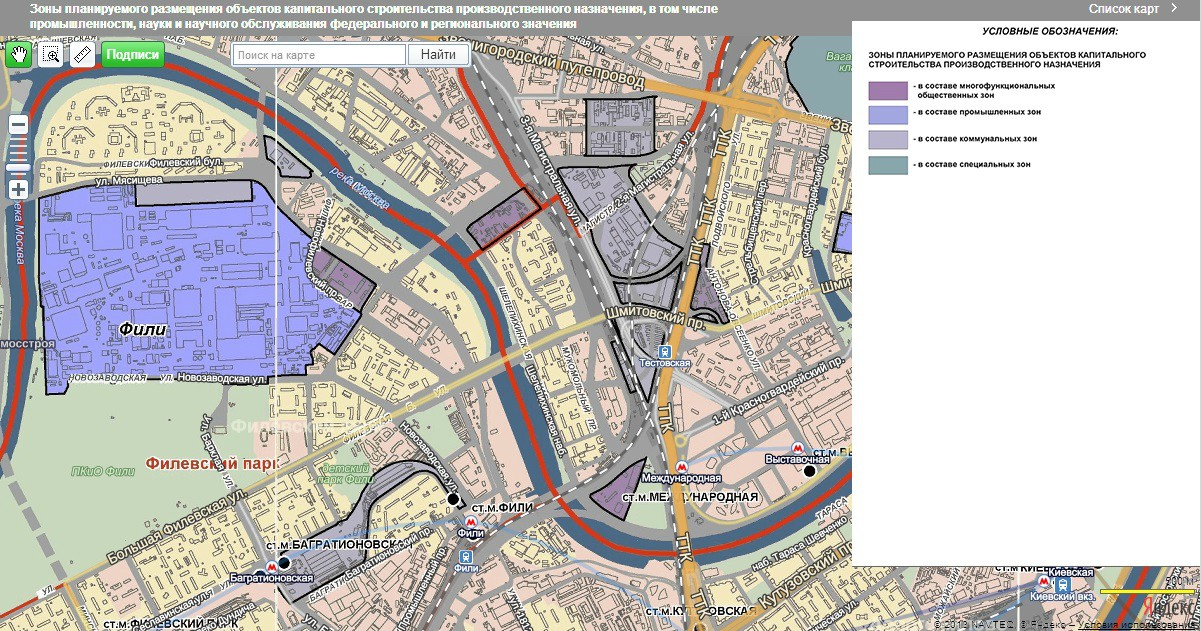Viewport: 1201px width, 631px height.
Task: Click the zoom out minus button
Action: 18,125
